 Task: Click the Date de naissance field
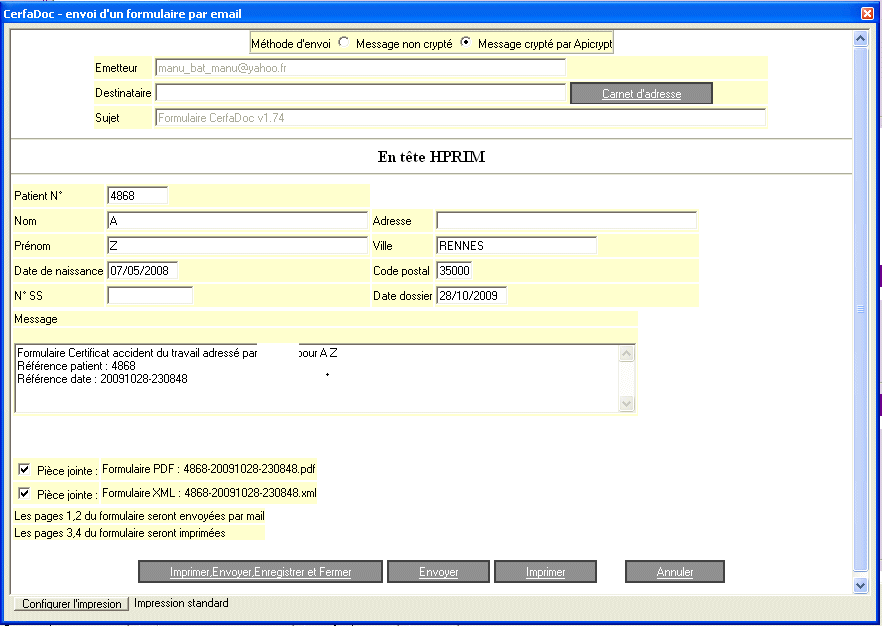(143, 270)
